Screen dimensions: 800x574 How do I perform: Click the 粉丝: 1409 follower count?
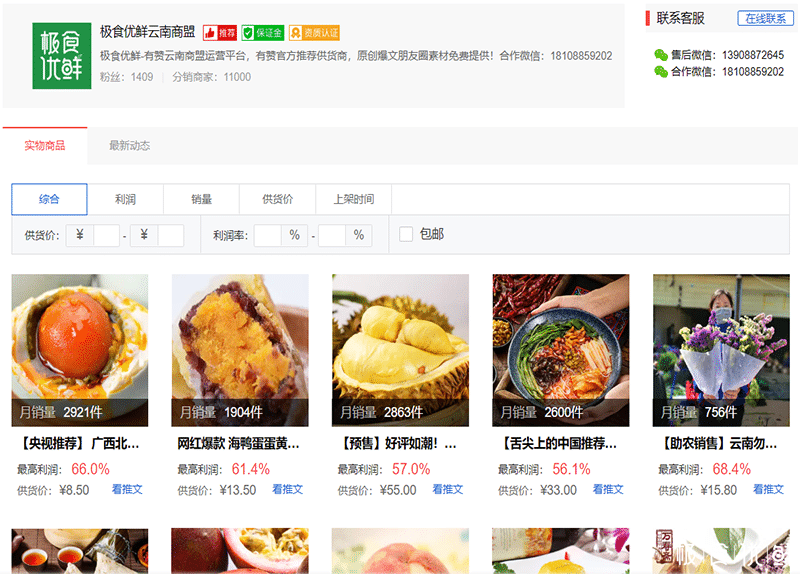tap(127, 77)
